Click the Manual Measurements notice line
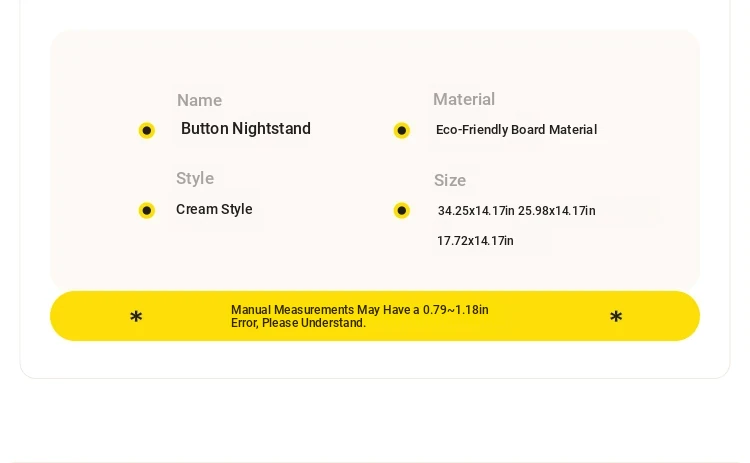This screenshot has width=750, height=463. pyautogui.click(x=360, y=310)
